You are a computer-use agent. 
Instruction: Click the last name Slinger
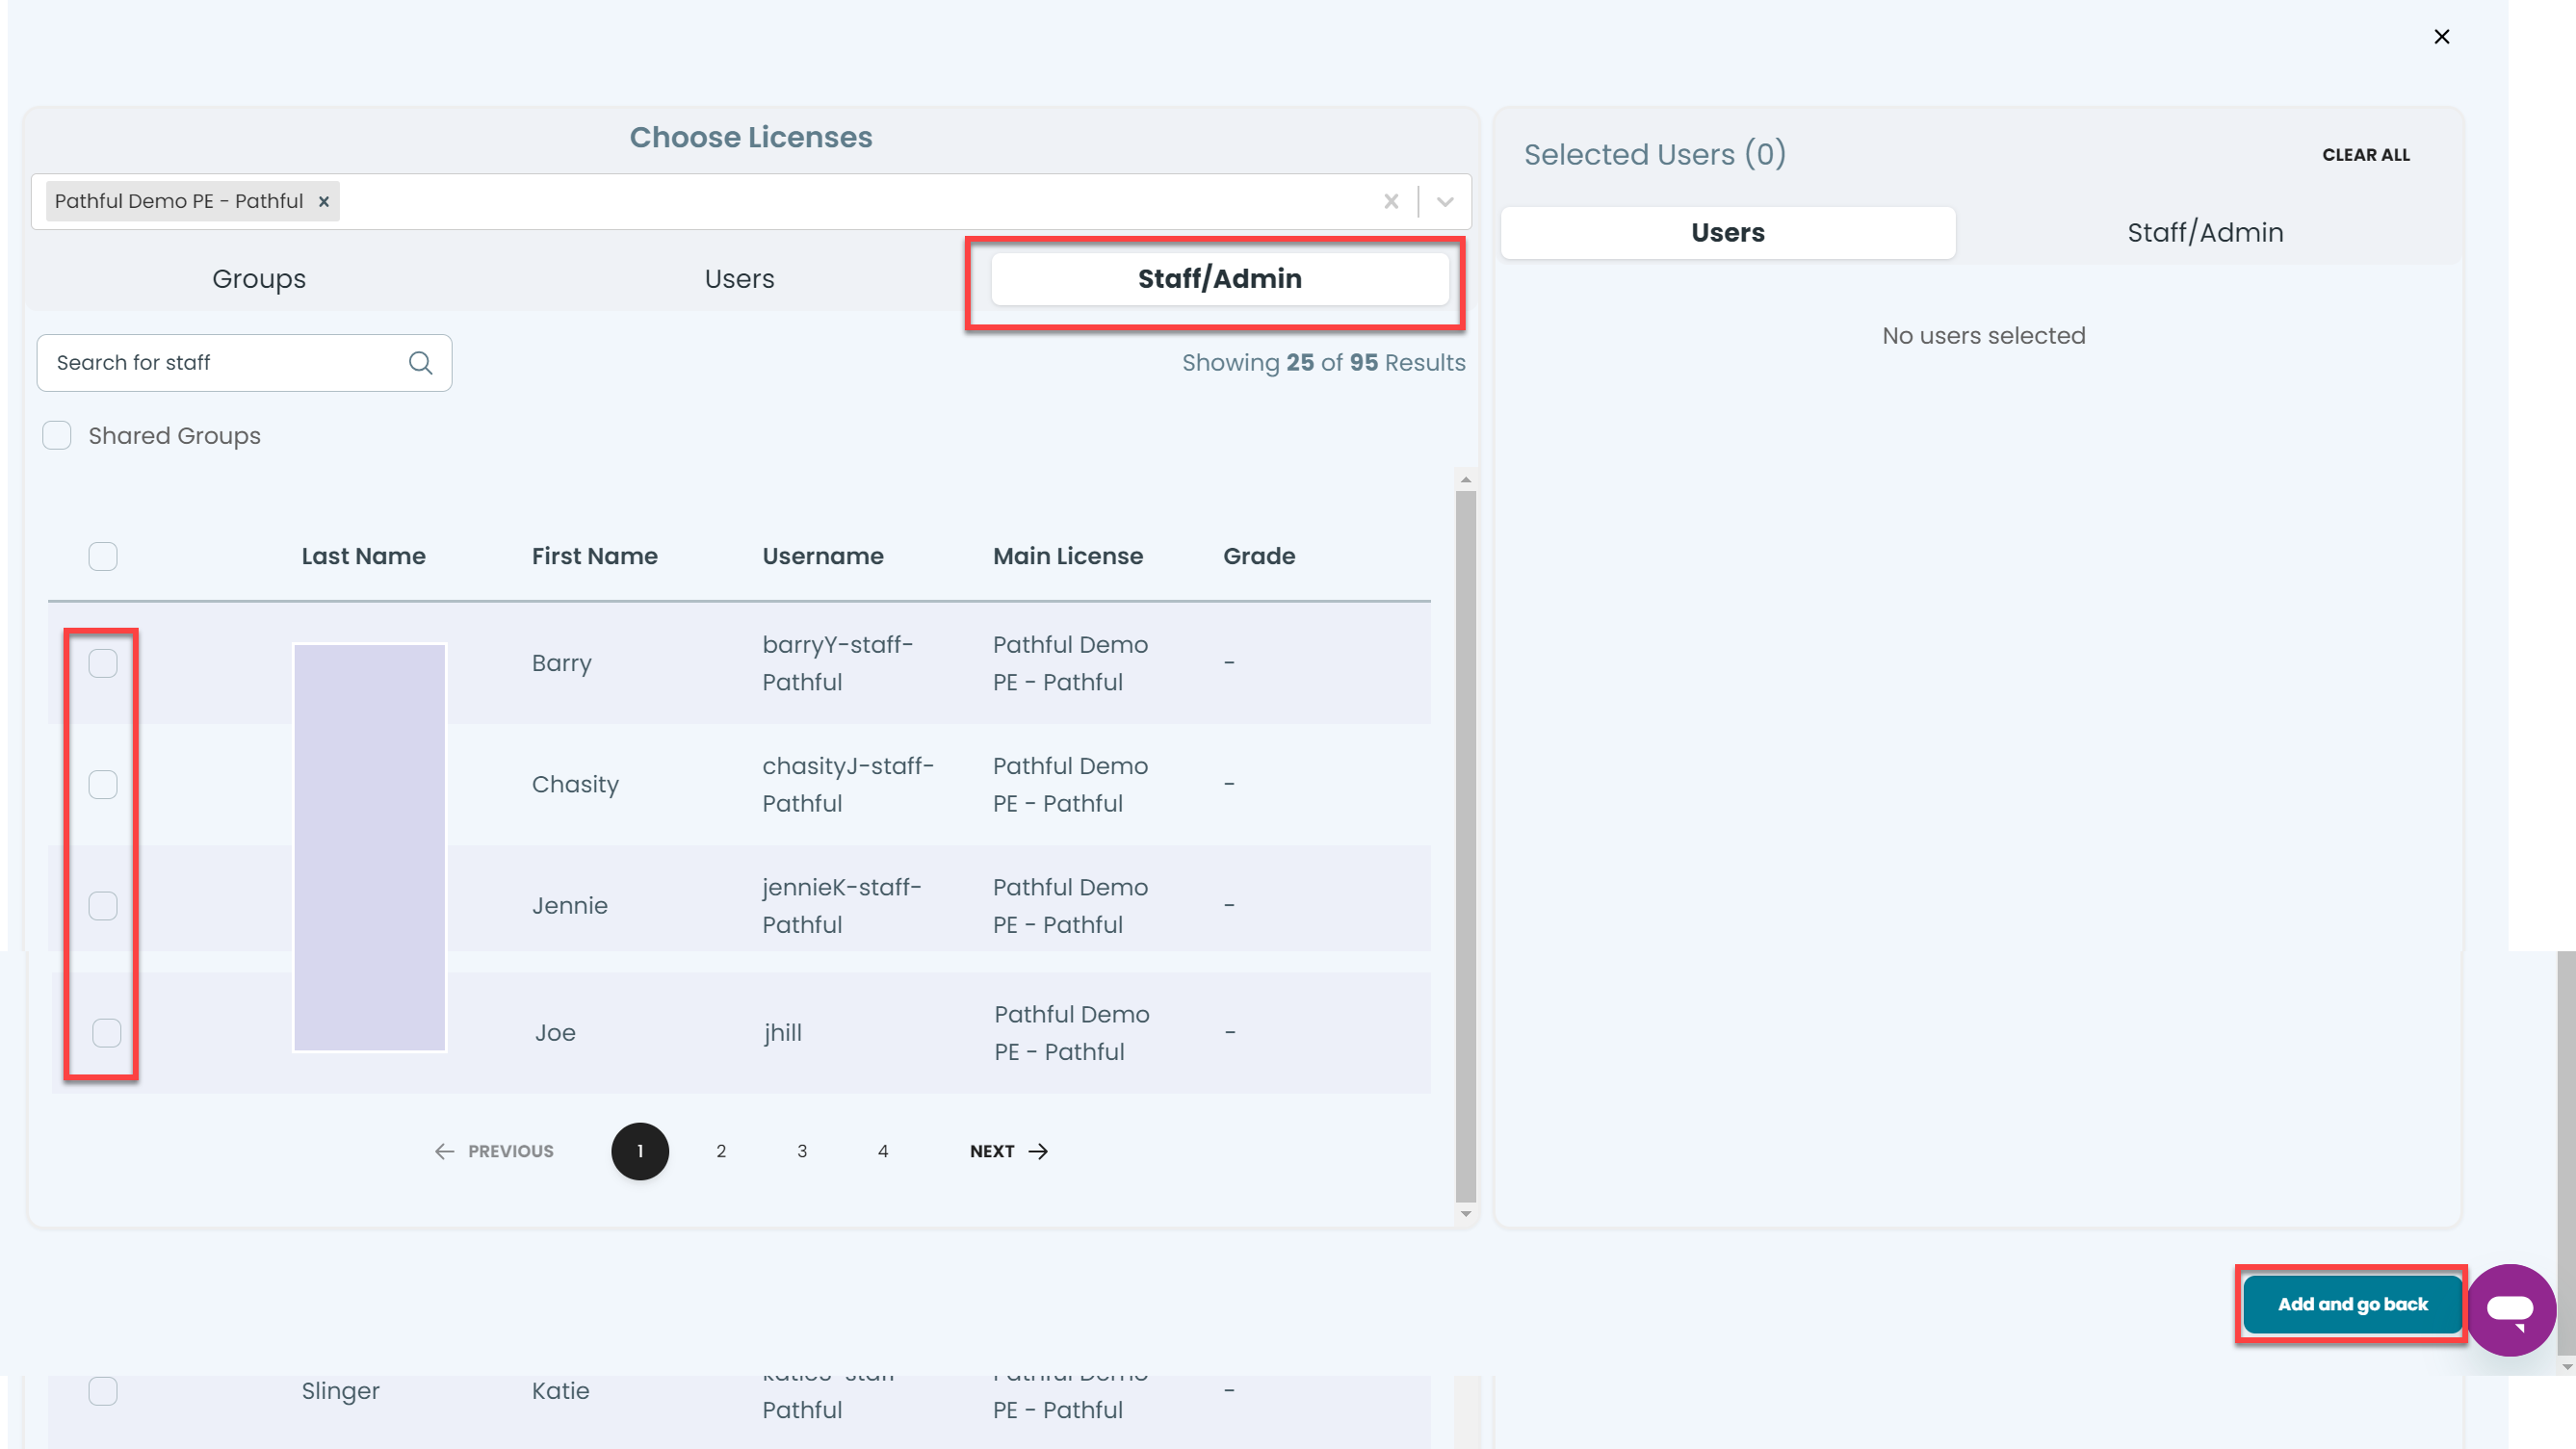341,1391
